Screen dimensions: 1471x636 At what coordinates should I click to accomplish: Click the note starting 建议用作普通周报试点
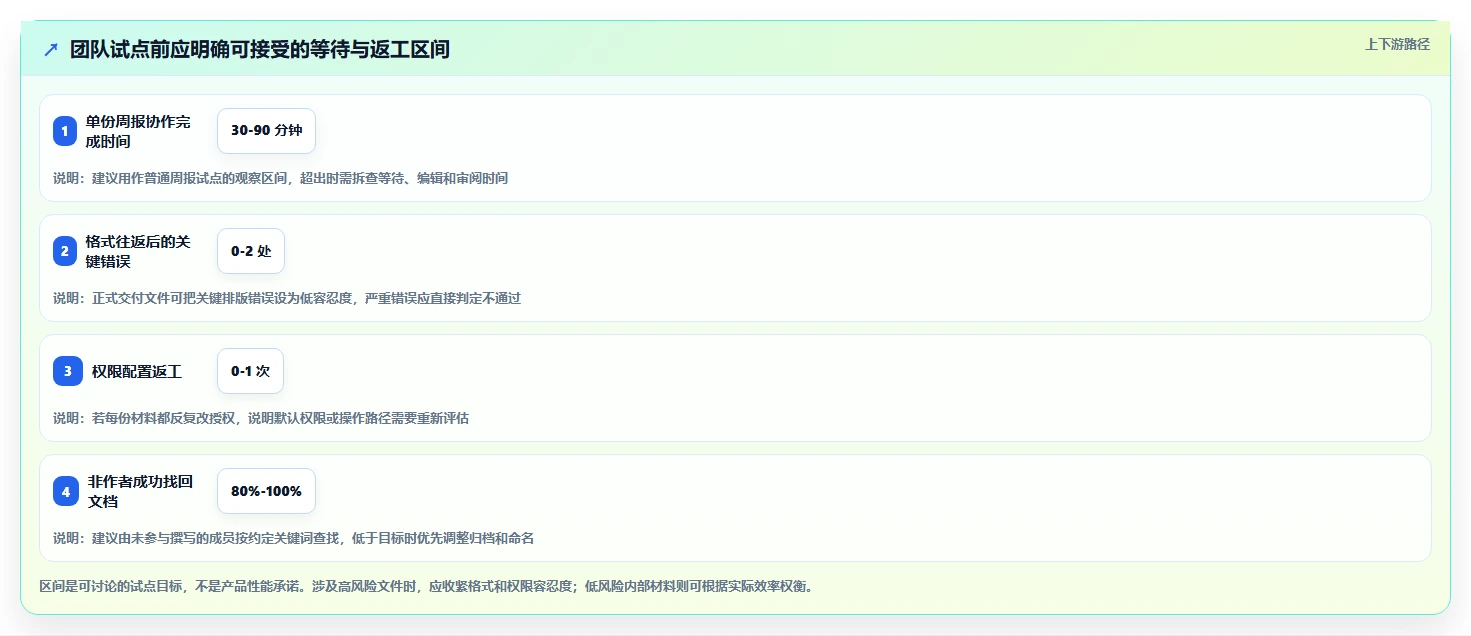click(280, 178)
